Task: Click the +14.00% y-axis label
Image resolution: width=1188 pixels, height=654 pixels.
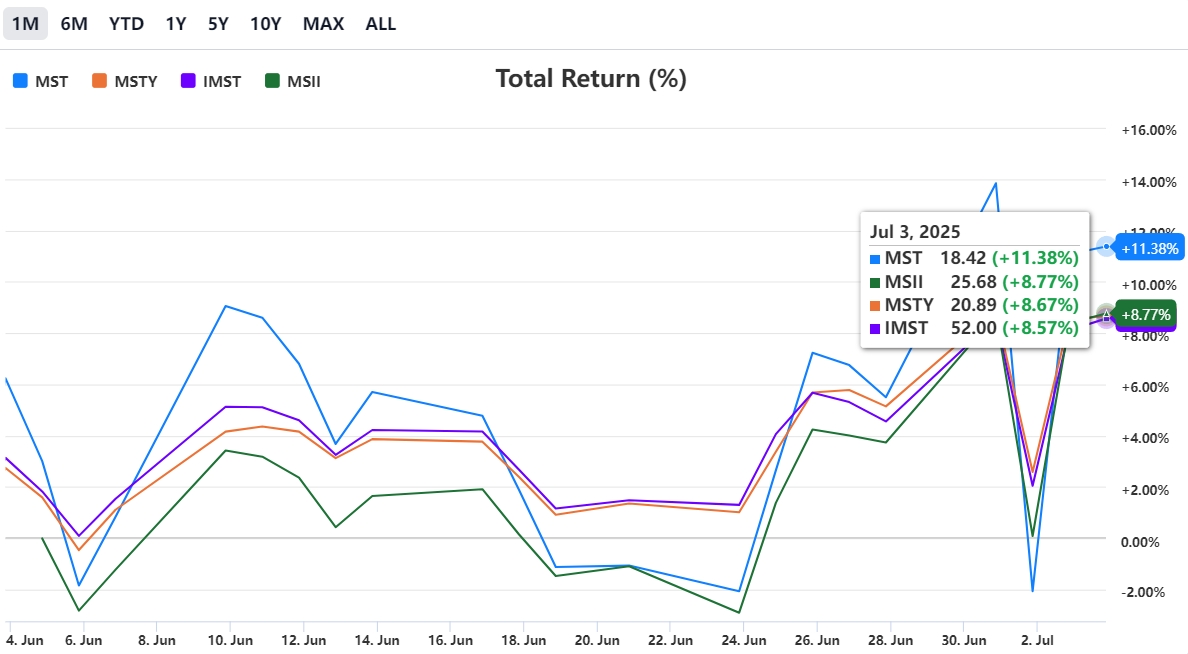Action: [x=1149, y=182]
